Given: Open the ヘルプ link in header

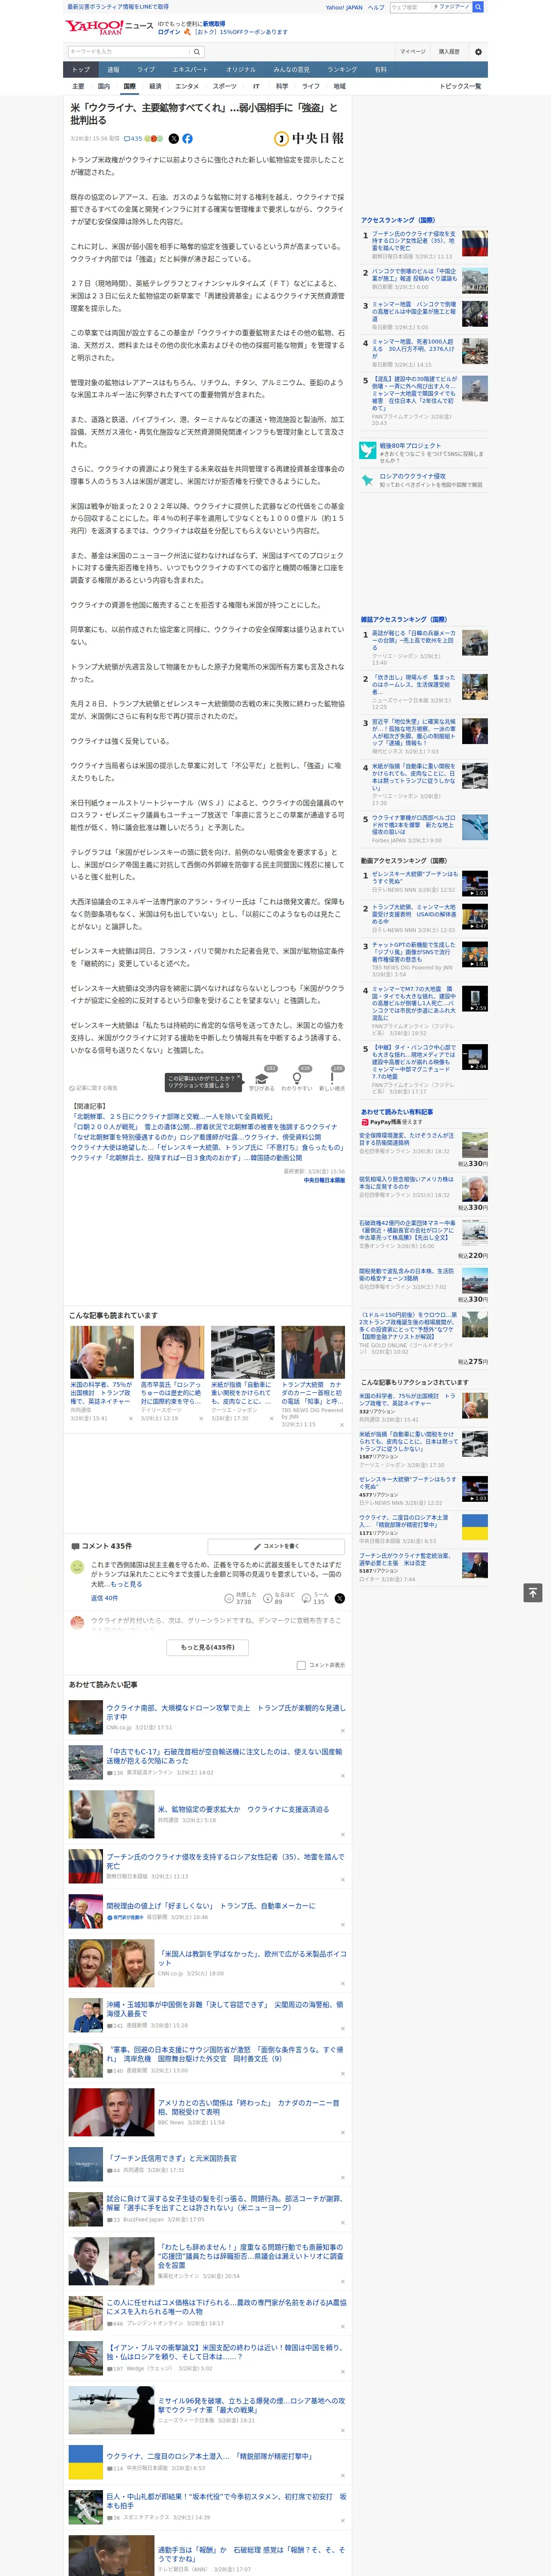Looking at the screenshot, I should (x=376, y=7).
